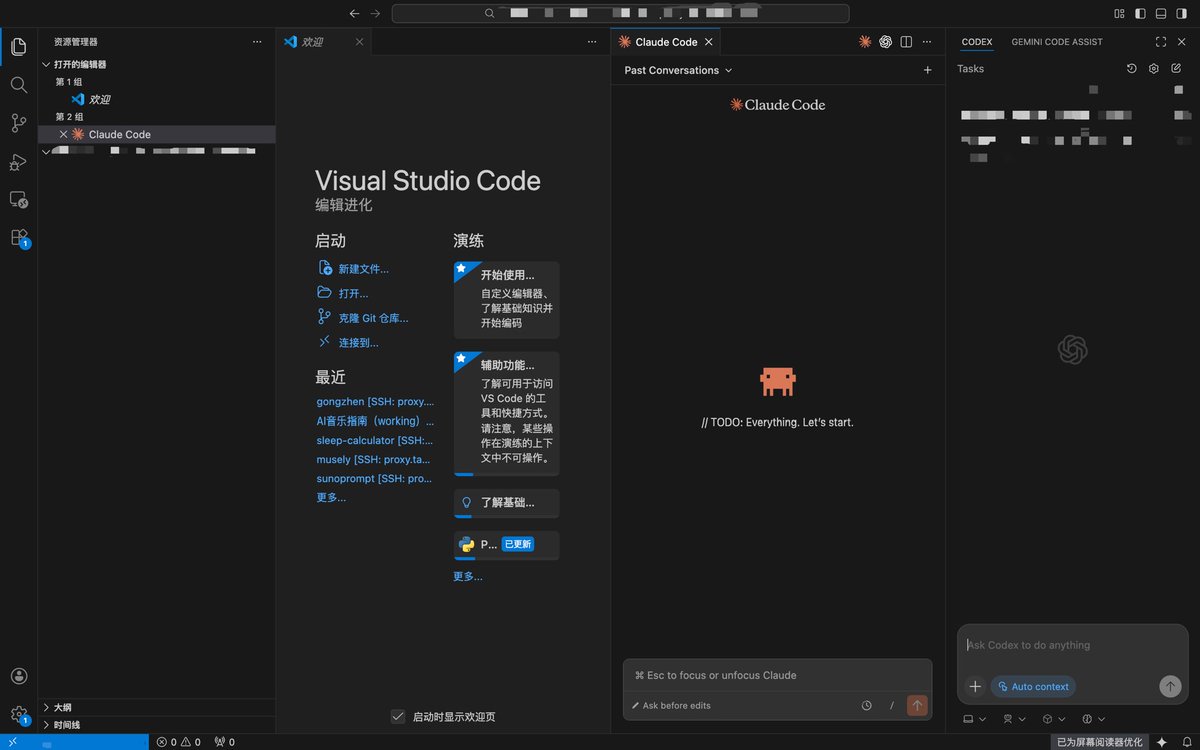Open recent project sleep-calculator
Viewport: 1200px width, 750px height.
(375, 440)
